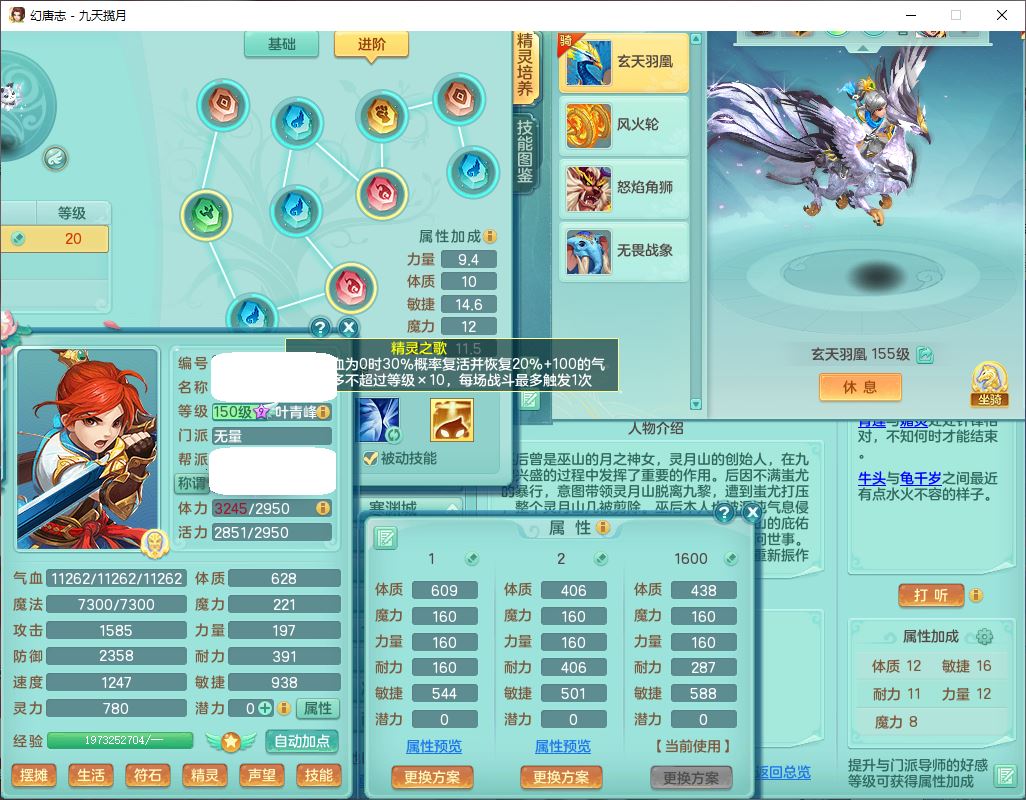Click the mount list scroll down arrow
This screenshot has height=800, width=1026.
[x=696, y=404]
